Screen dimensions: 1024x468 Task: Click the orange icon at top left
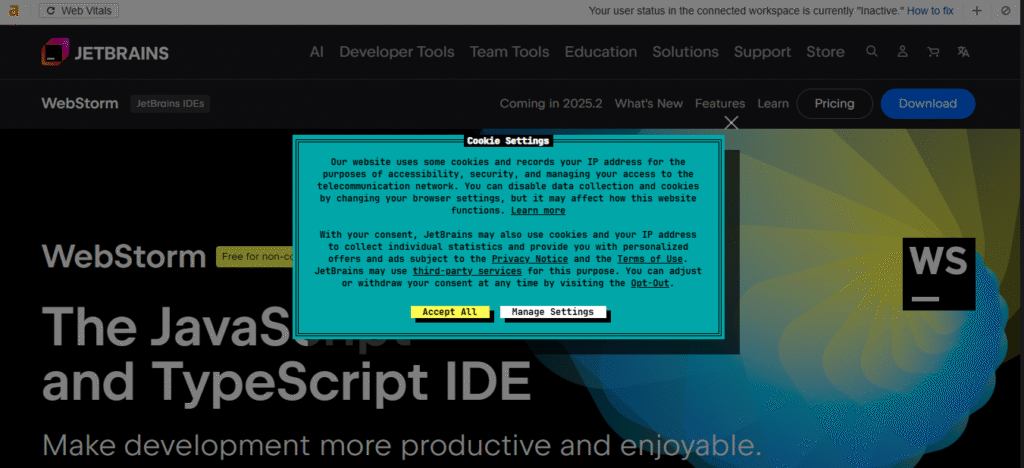pyautogui.click(x=13, y=10)
